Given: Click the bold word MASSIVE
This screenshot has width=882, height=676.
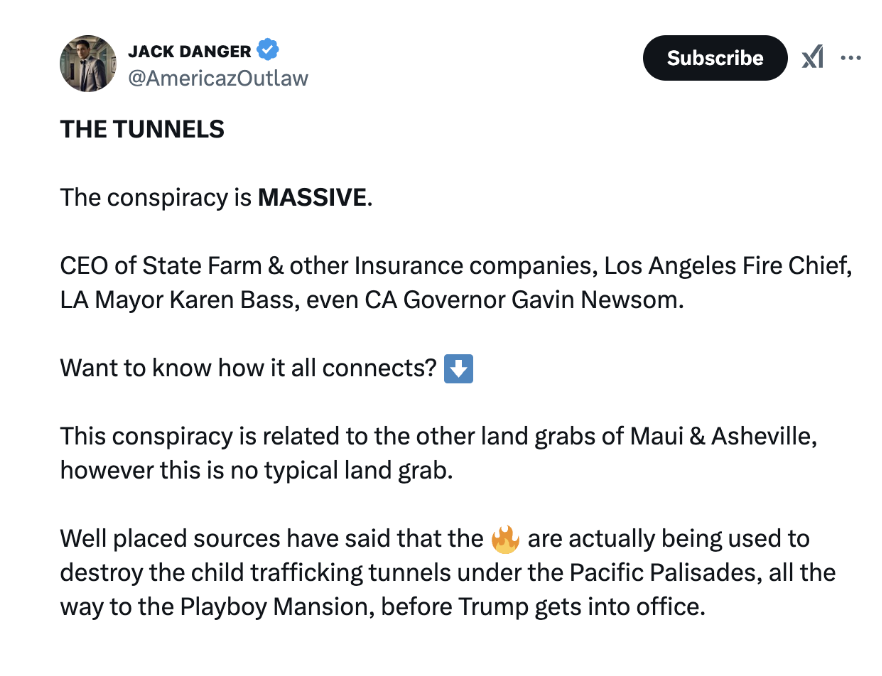Looking at the screenshot, I should click(x=312, y=197).
